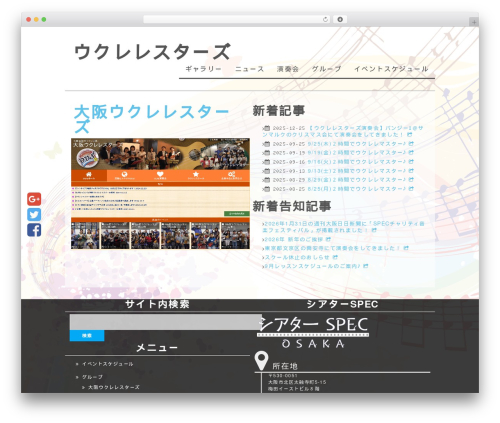This screenshot has height=423, width=500.
Task: Click external-link icon after 9/13(土) article
Action: tap(411, 170)
